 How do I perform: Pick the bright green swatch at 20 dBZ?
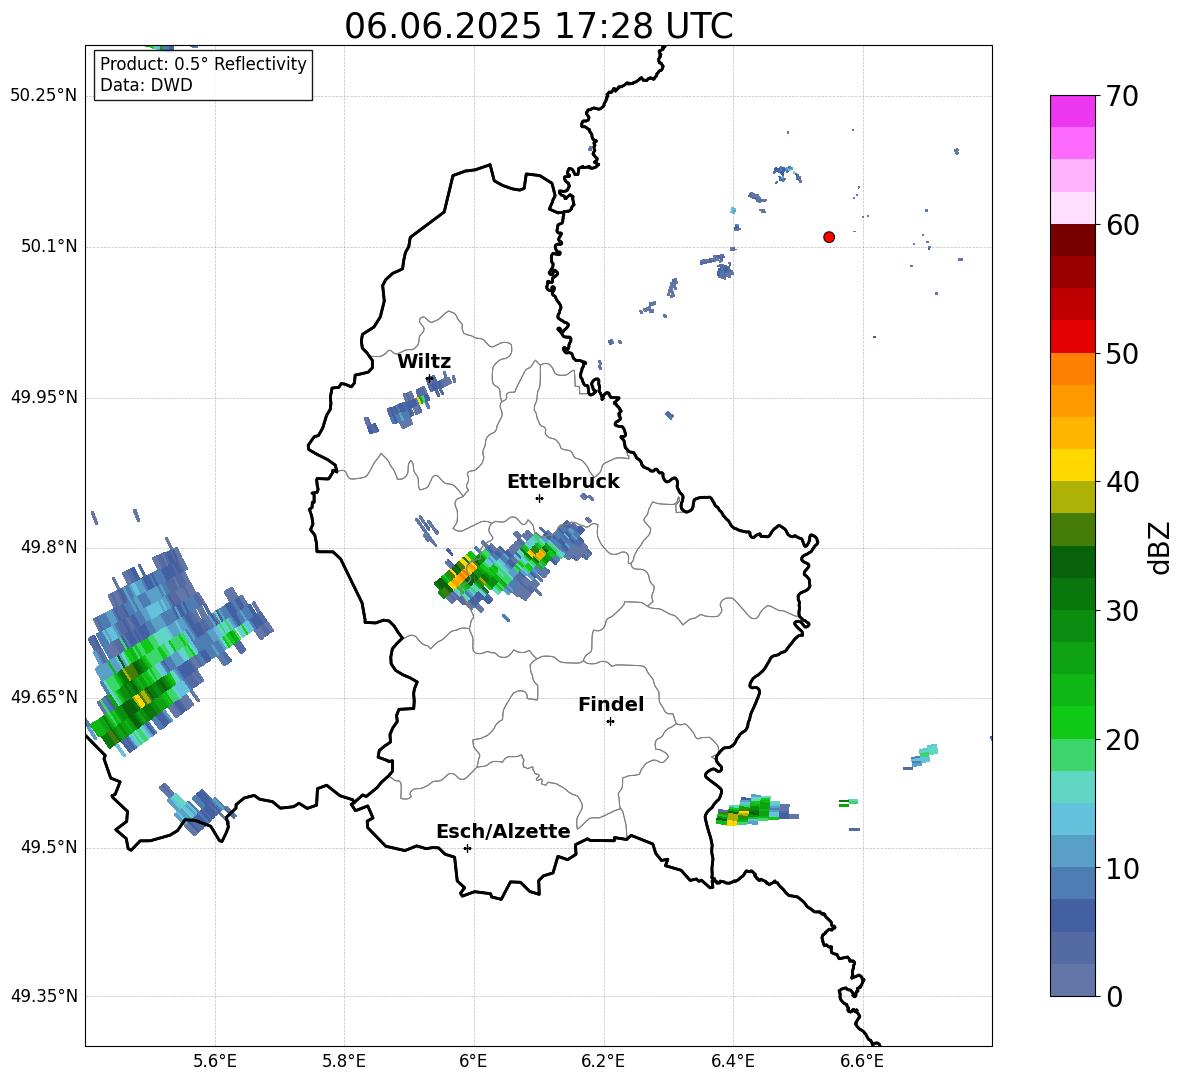point(1072,723)
